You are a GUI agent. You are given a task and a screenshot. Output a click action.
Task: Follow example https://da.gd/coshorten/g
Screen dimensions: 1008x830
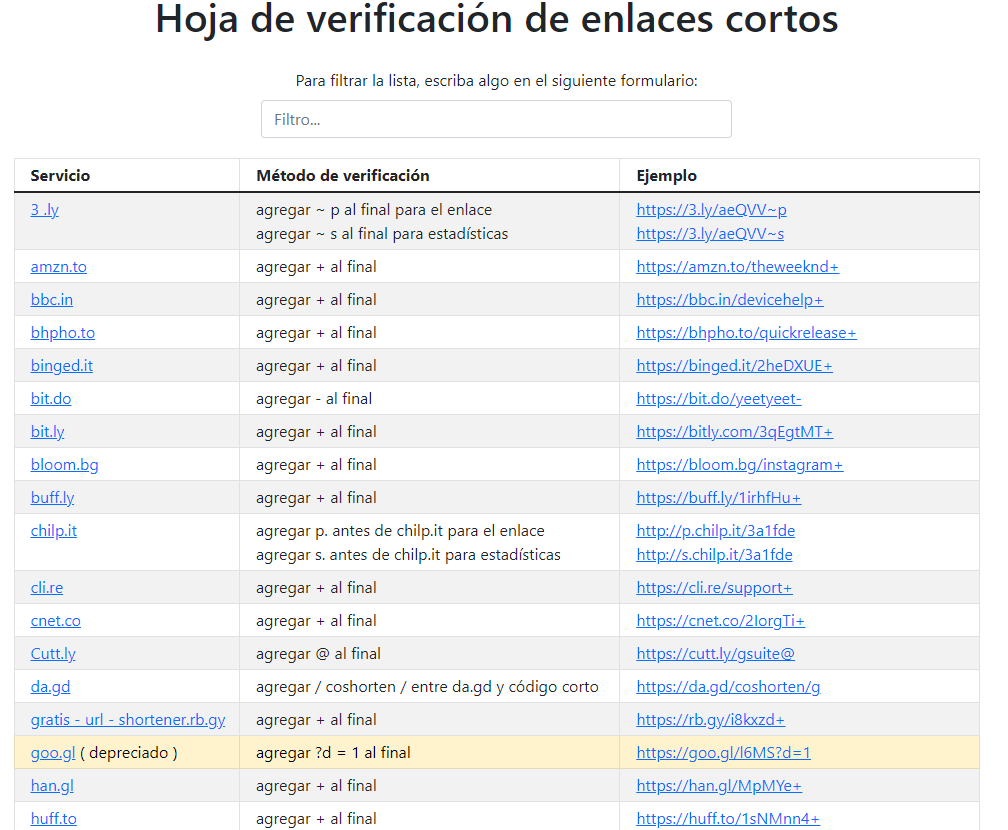point(728,687)
